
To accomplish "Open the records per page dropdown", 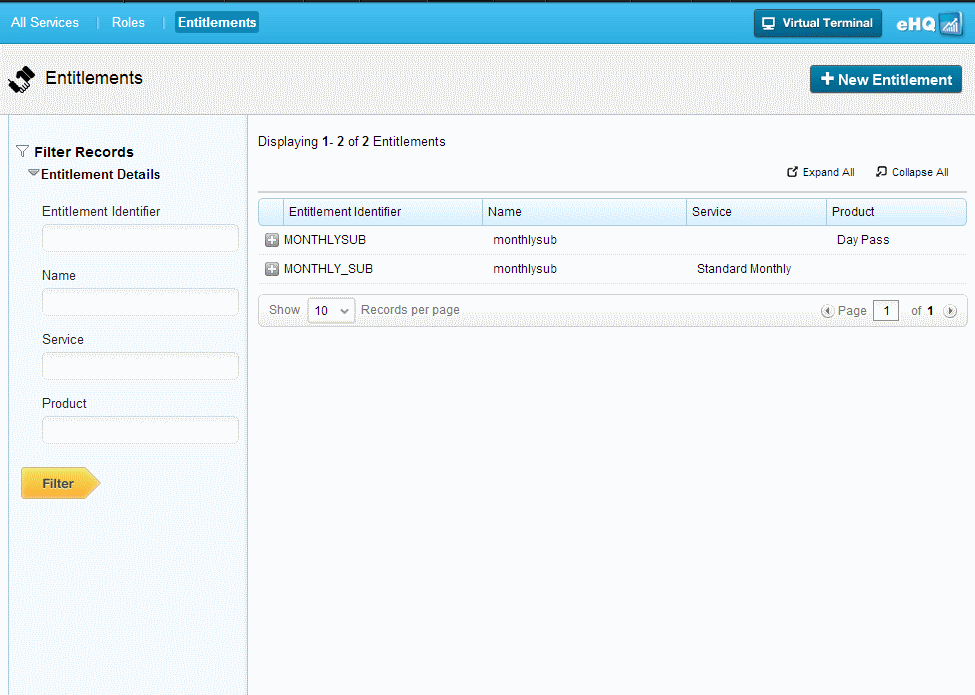I will pyautogui.click(x=331, y=311).
